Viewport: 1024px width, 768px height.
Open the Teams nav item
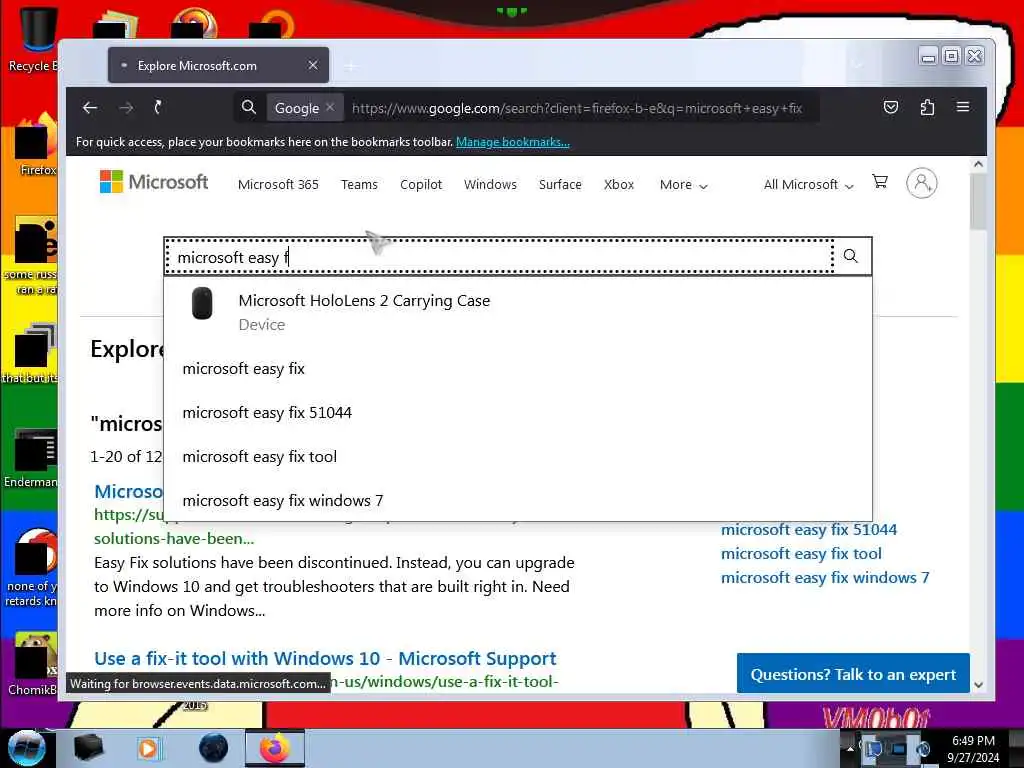(359, 185)
